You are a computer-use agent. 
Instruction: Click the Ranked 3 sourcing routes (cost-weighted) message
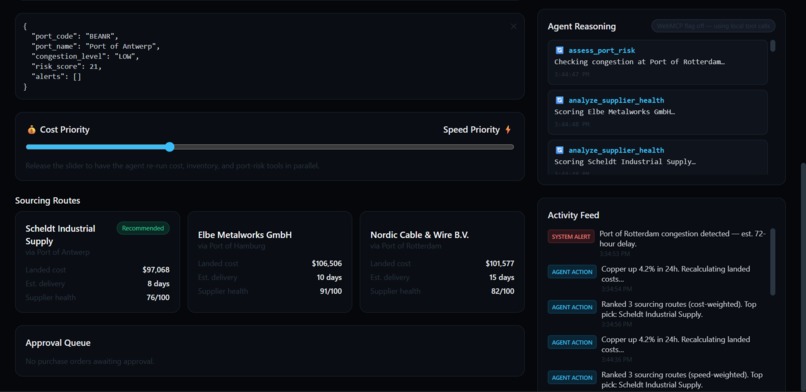(679, 309)
